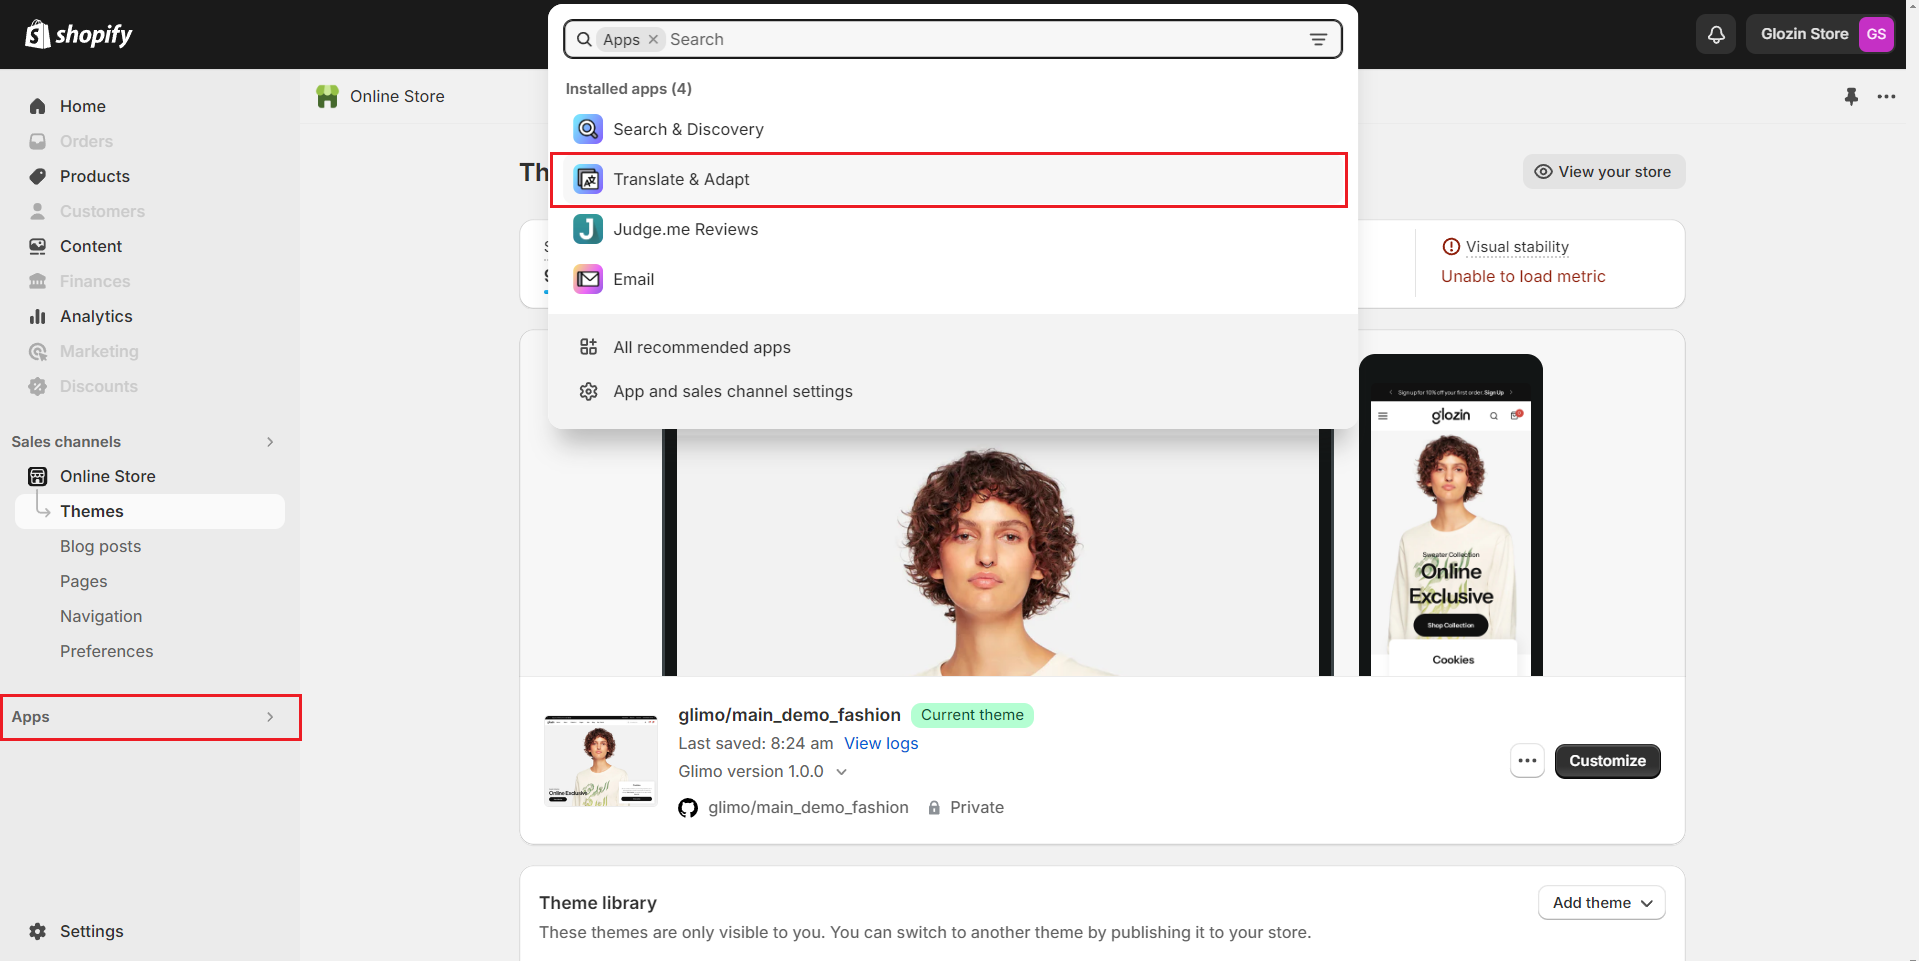The height and width of the screenshot is (961, 1919).
Task: Select Translate & Adapt from installed apps
Action: tap(681, 179)
